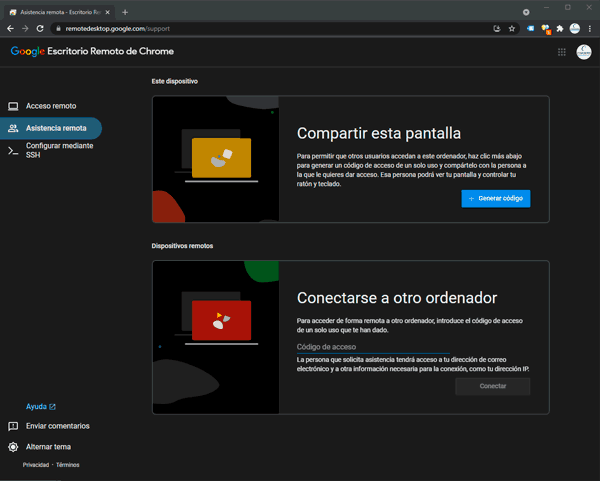Open the Extensions puzzle piece menu

[x=560, y=29]
